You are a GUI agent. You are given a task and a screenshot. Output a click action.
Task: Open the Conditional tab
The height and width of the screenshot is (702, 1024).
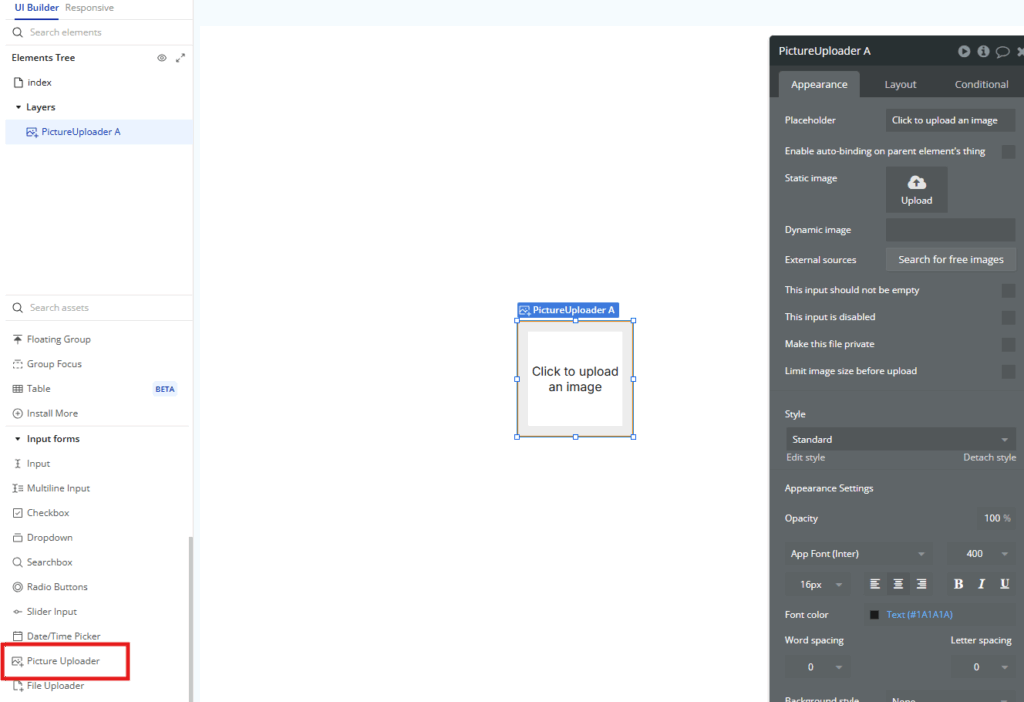[x=981, y=84]
